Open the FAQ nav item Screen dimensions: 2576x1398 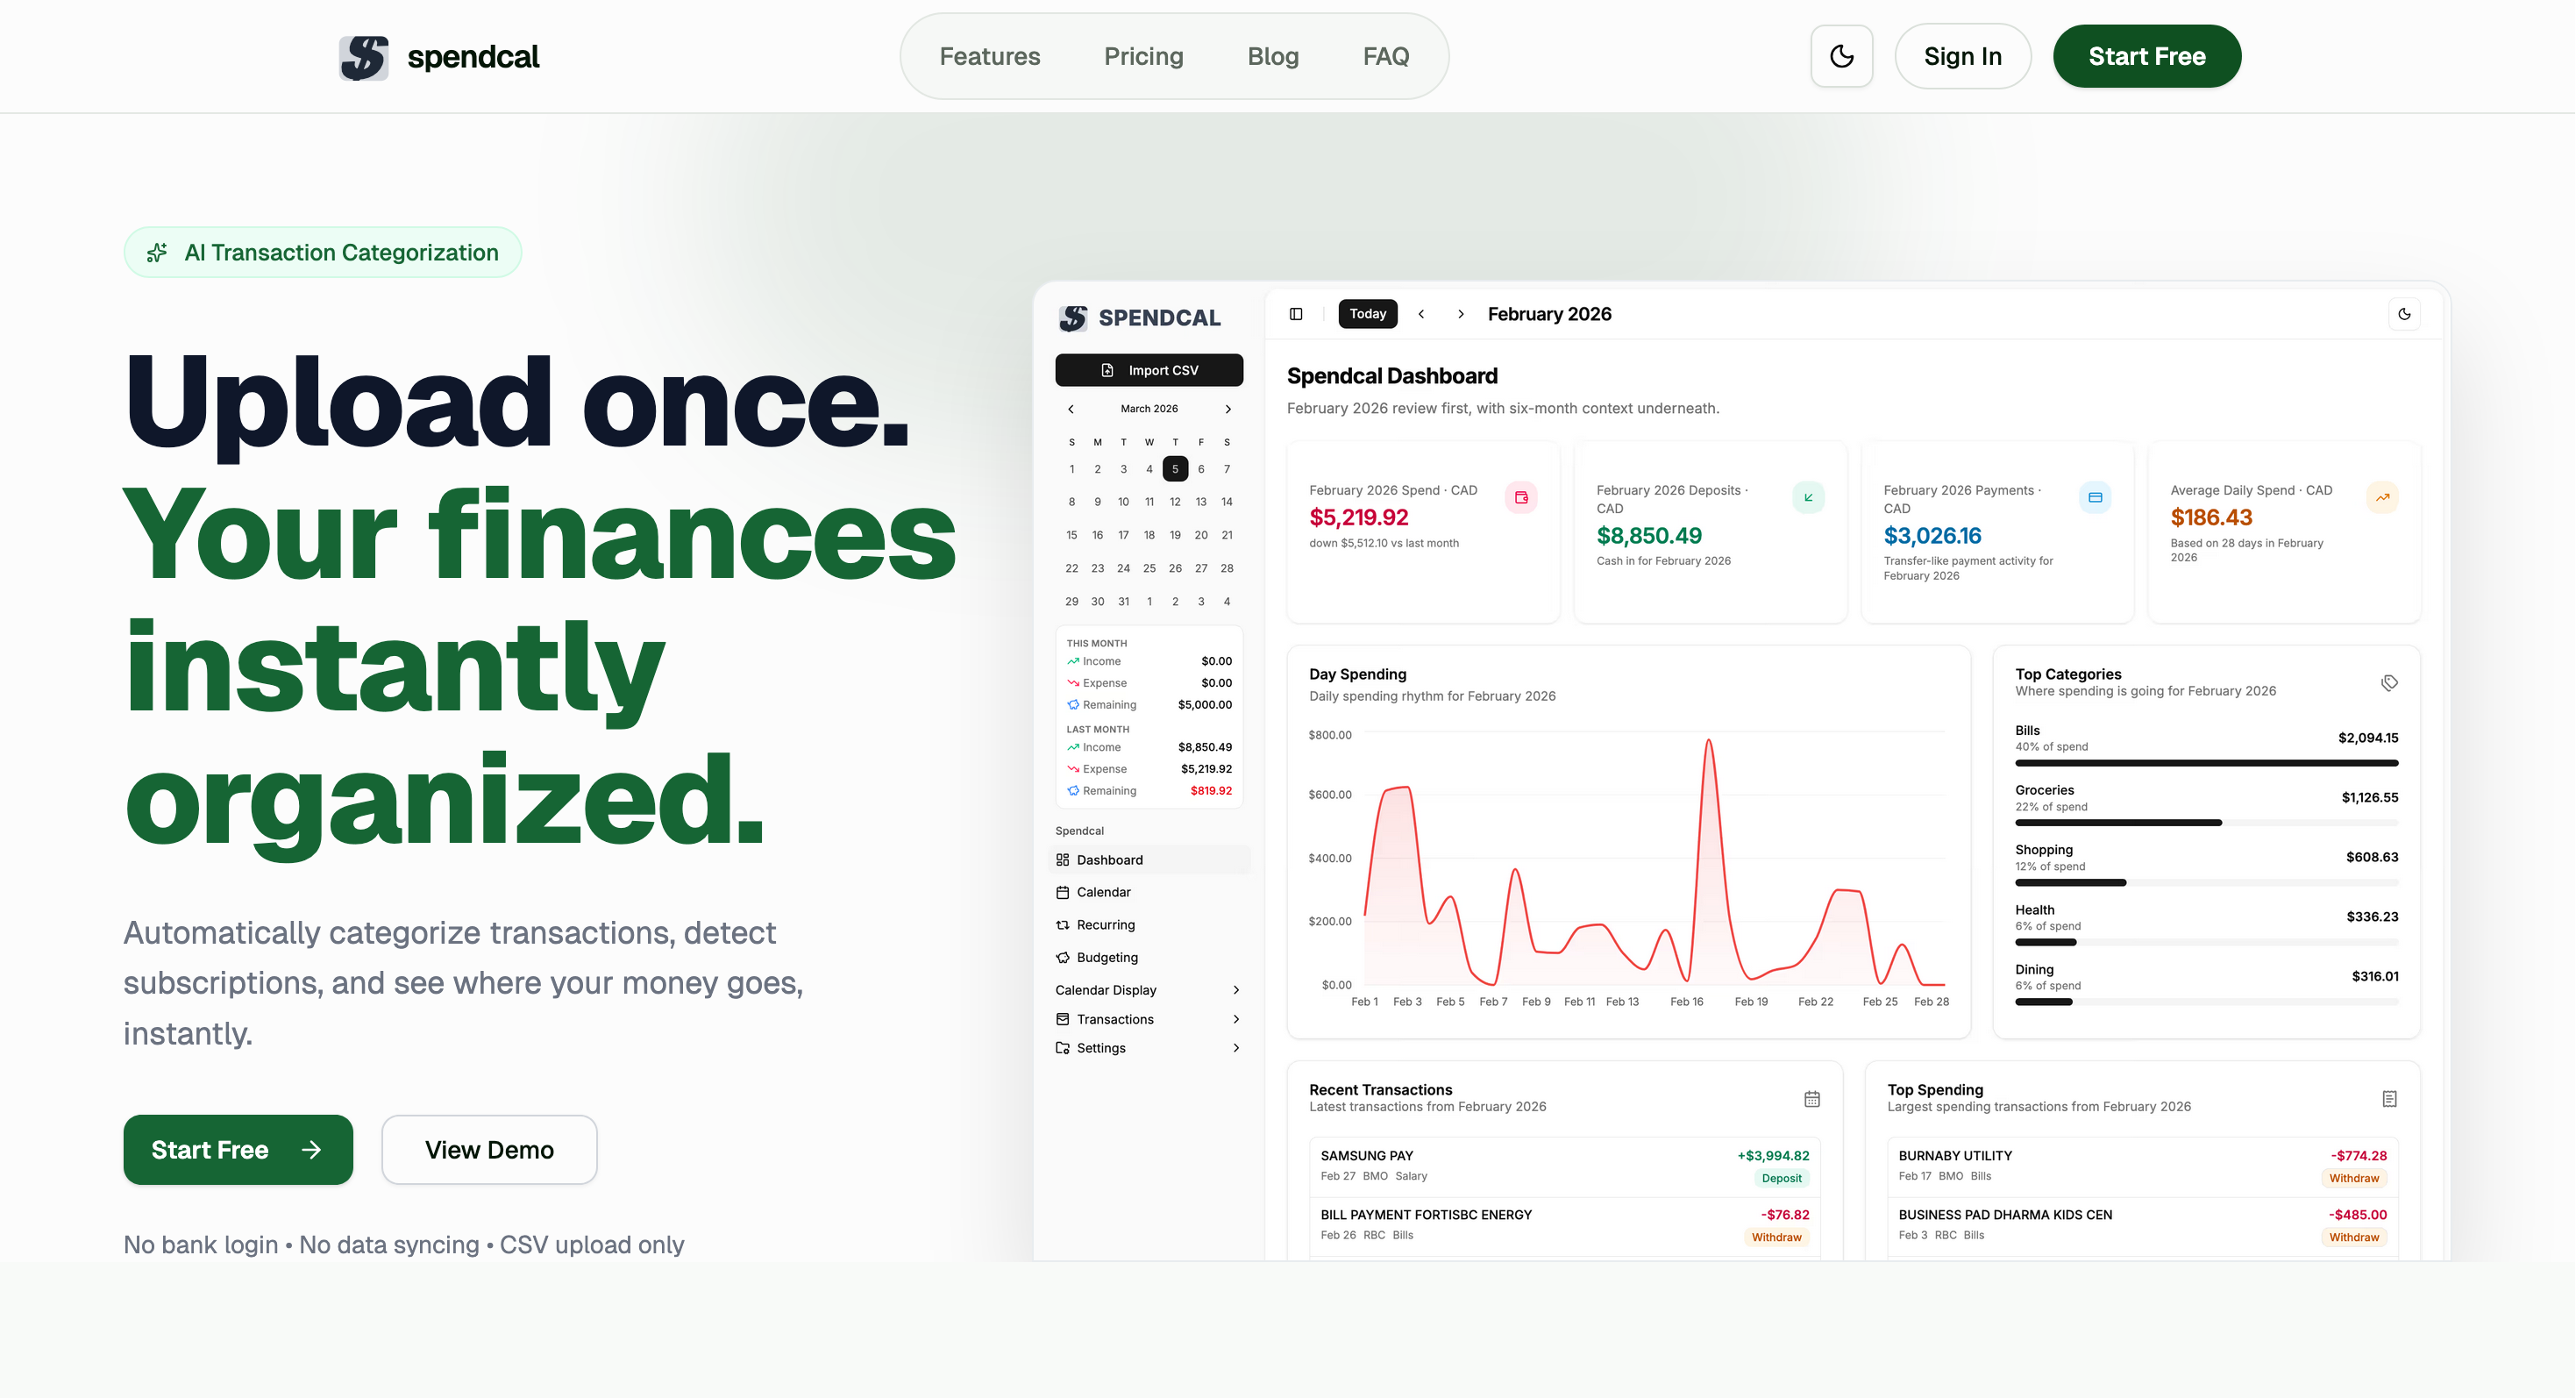click(1385, 56)
